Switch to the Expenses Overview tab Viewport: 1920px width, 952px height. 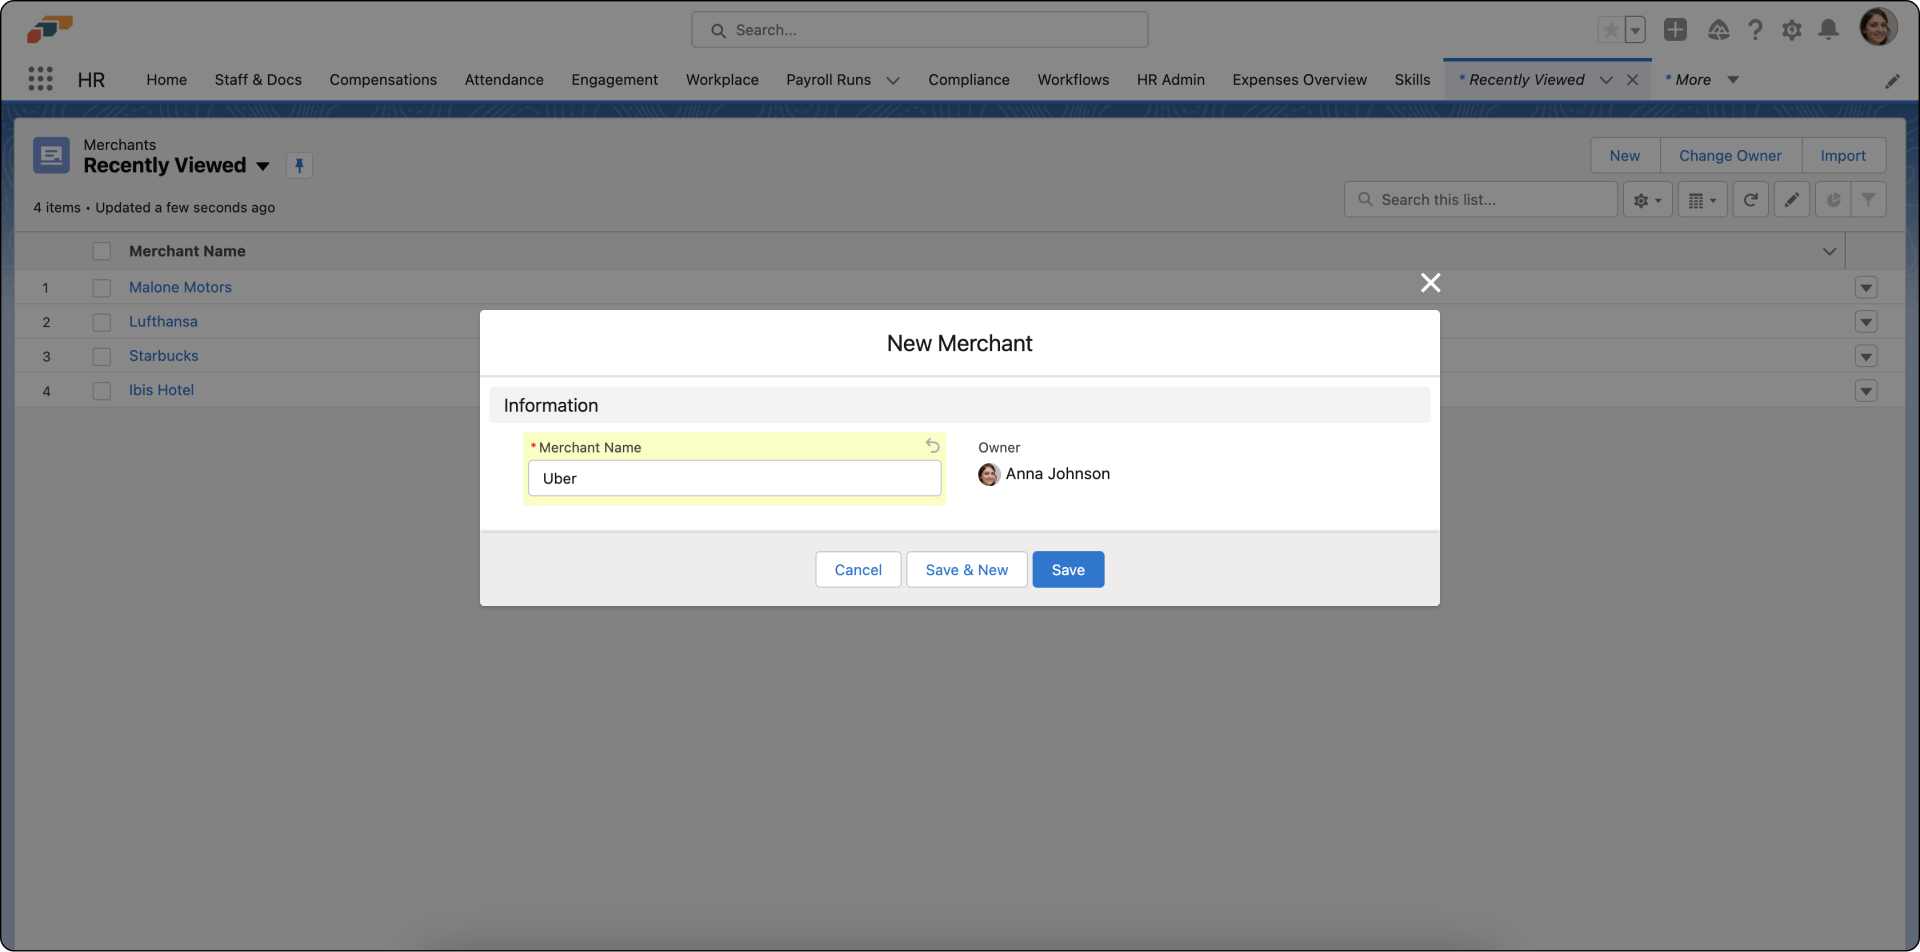(x=1299, y=80)
